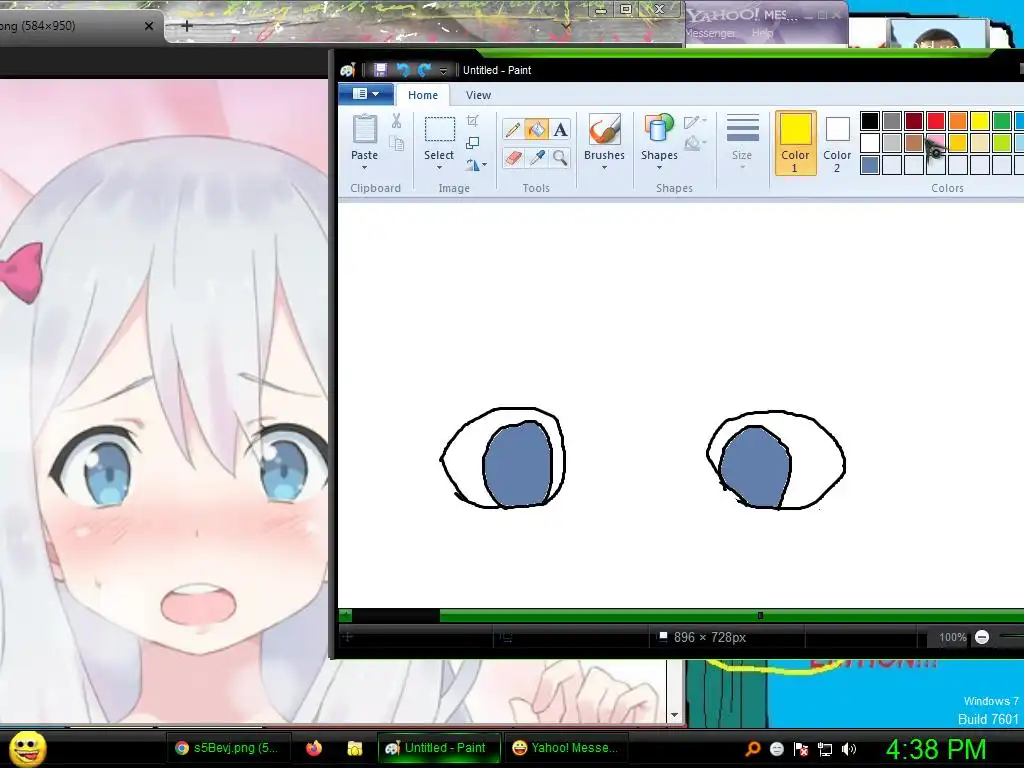Switch to the View ribbon tab

point(478,95)
